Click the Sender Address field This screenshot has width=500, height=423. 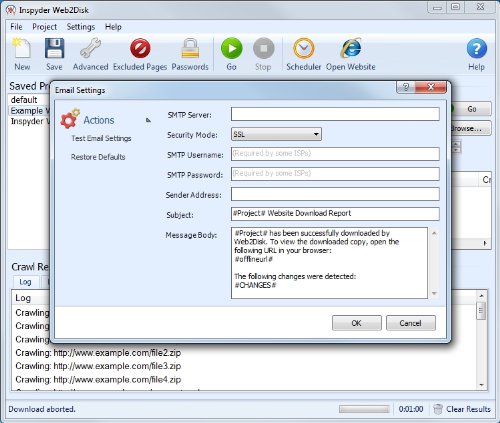pyautogui.click(x=335, y=194)
